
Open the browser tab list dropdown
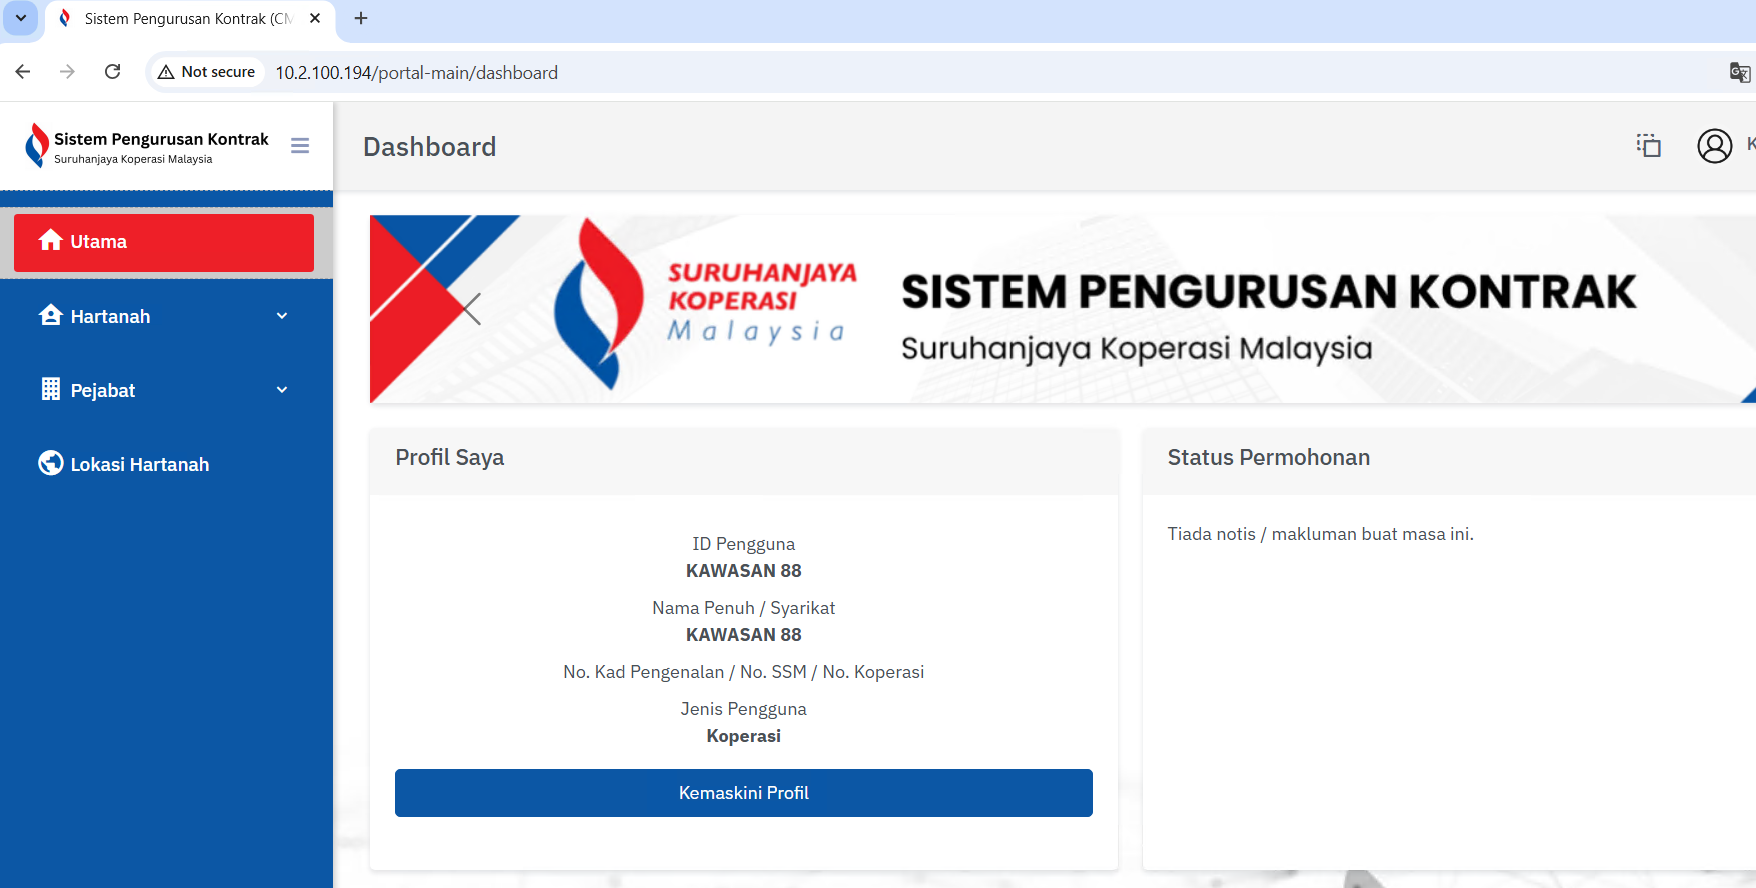tap(20, 18)
